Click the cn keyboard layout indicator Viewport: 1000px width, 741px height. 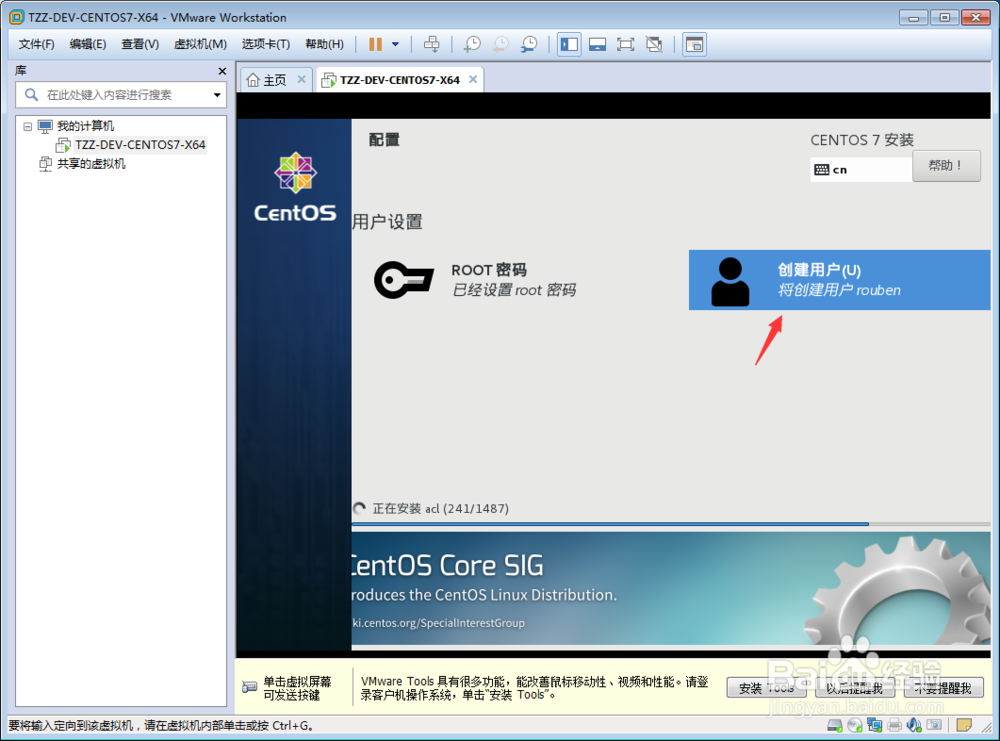point(860,170)
